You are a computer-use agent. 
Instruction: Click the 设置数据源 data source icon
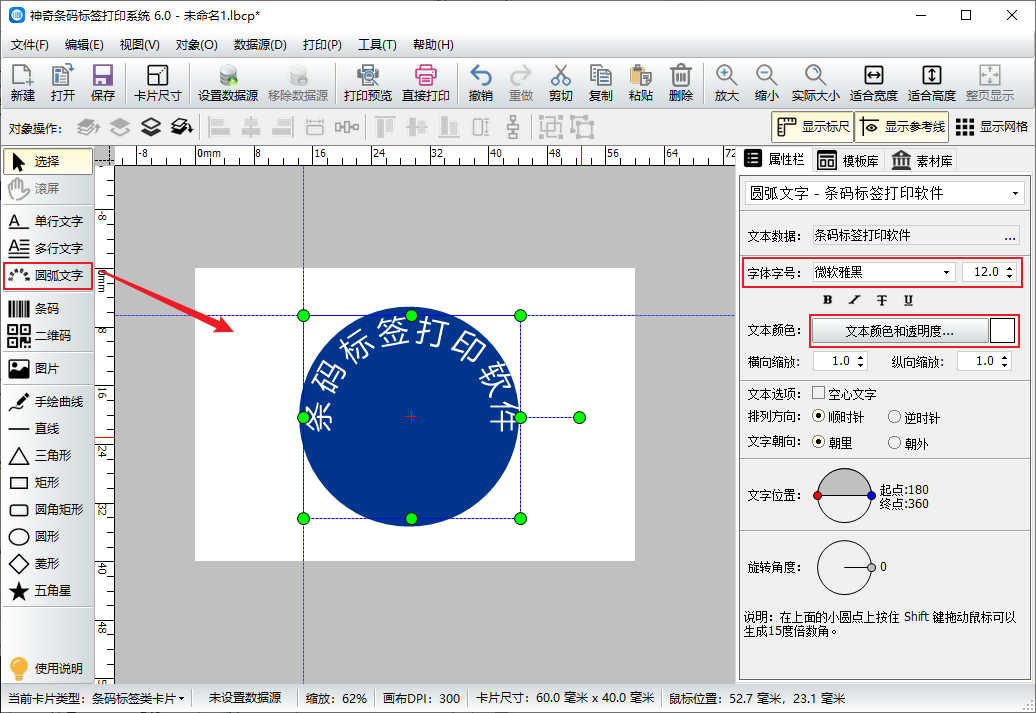tap(228, 83)
